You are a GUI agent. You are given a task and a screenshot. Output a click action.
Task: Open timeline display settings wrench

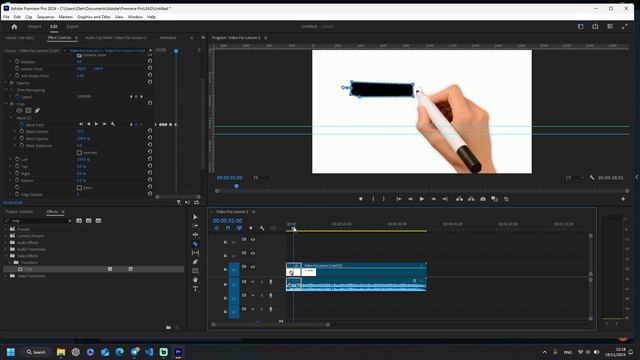coord(262,228)
